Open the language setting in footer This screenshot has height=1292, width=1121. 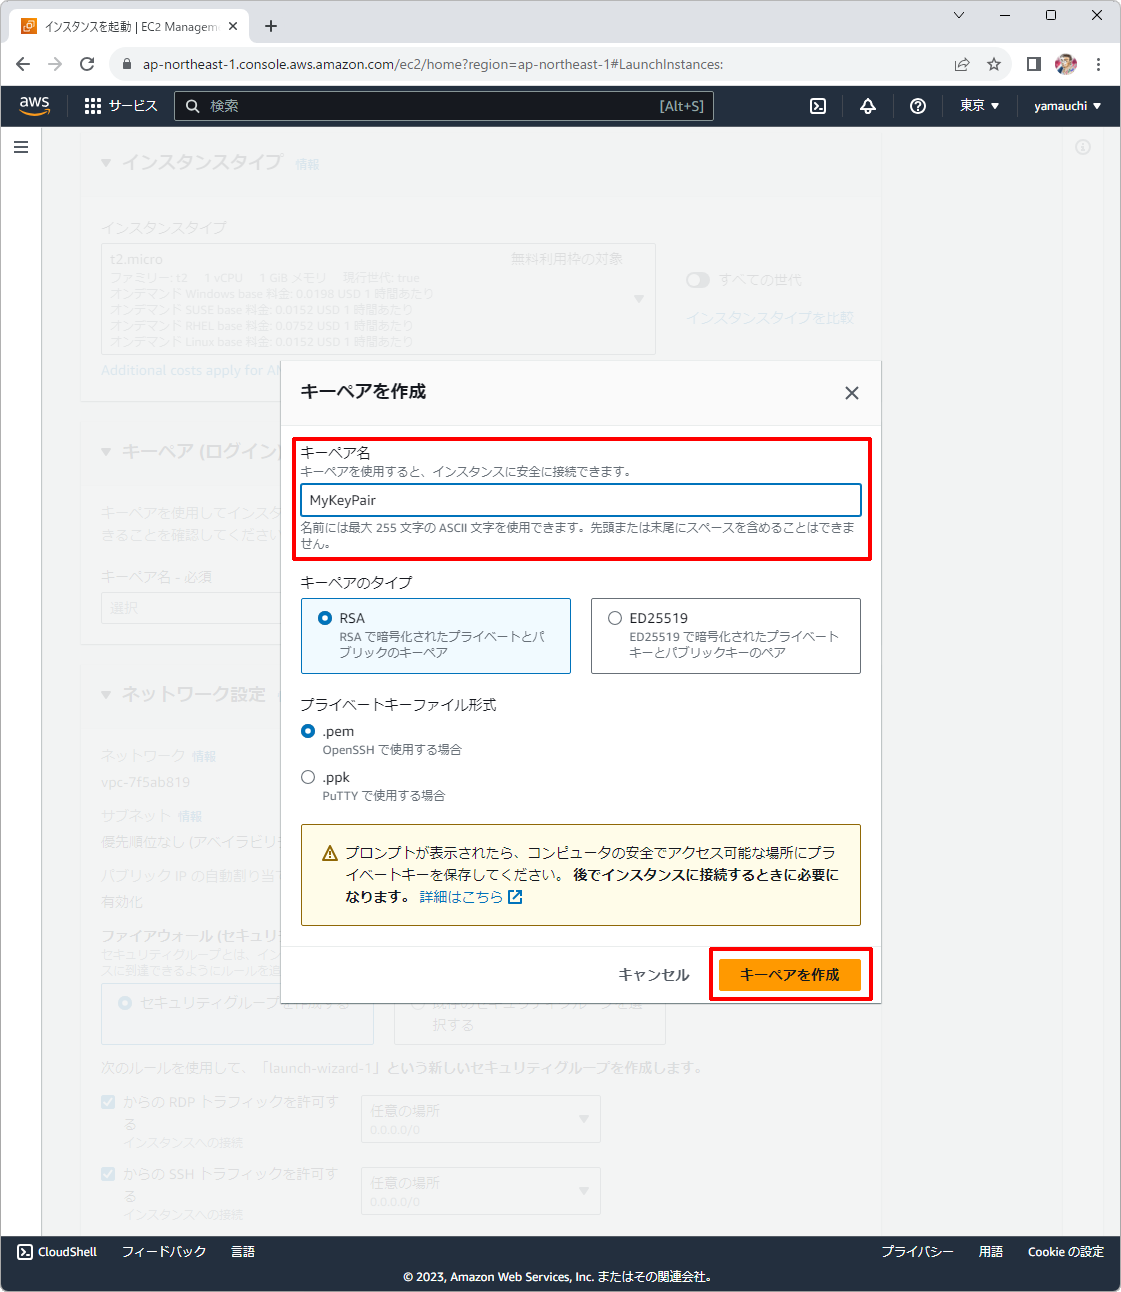243,1252
